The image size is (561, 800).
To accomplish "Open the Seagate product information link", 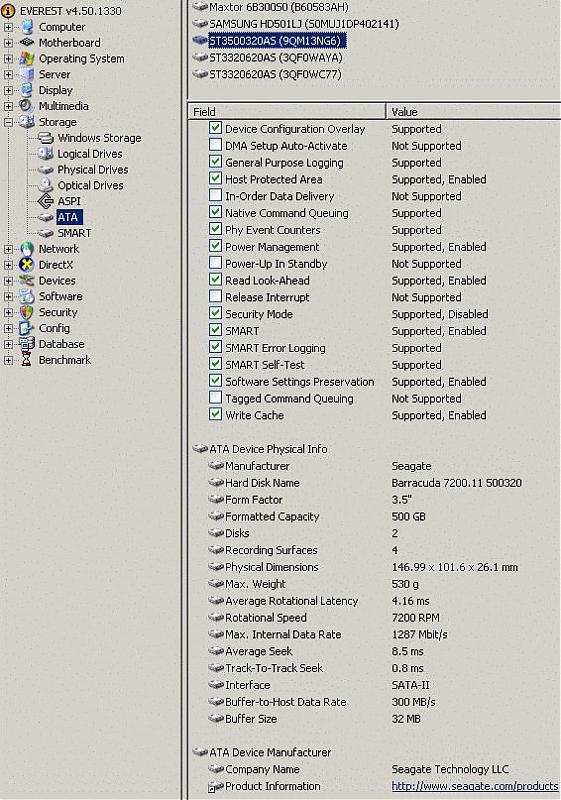I will [475, 786].
